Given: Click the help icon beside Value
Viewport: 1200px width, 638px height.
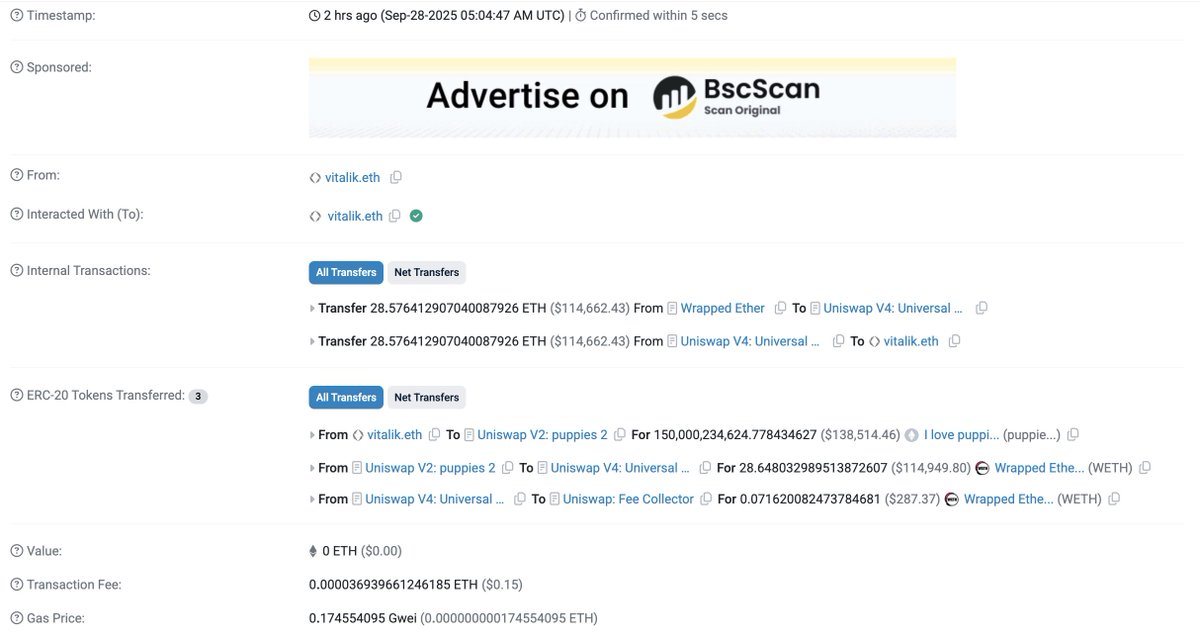Looking at the screenshot, I should 16,551.
